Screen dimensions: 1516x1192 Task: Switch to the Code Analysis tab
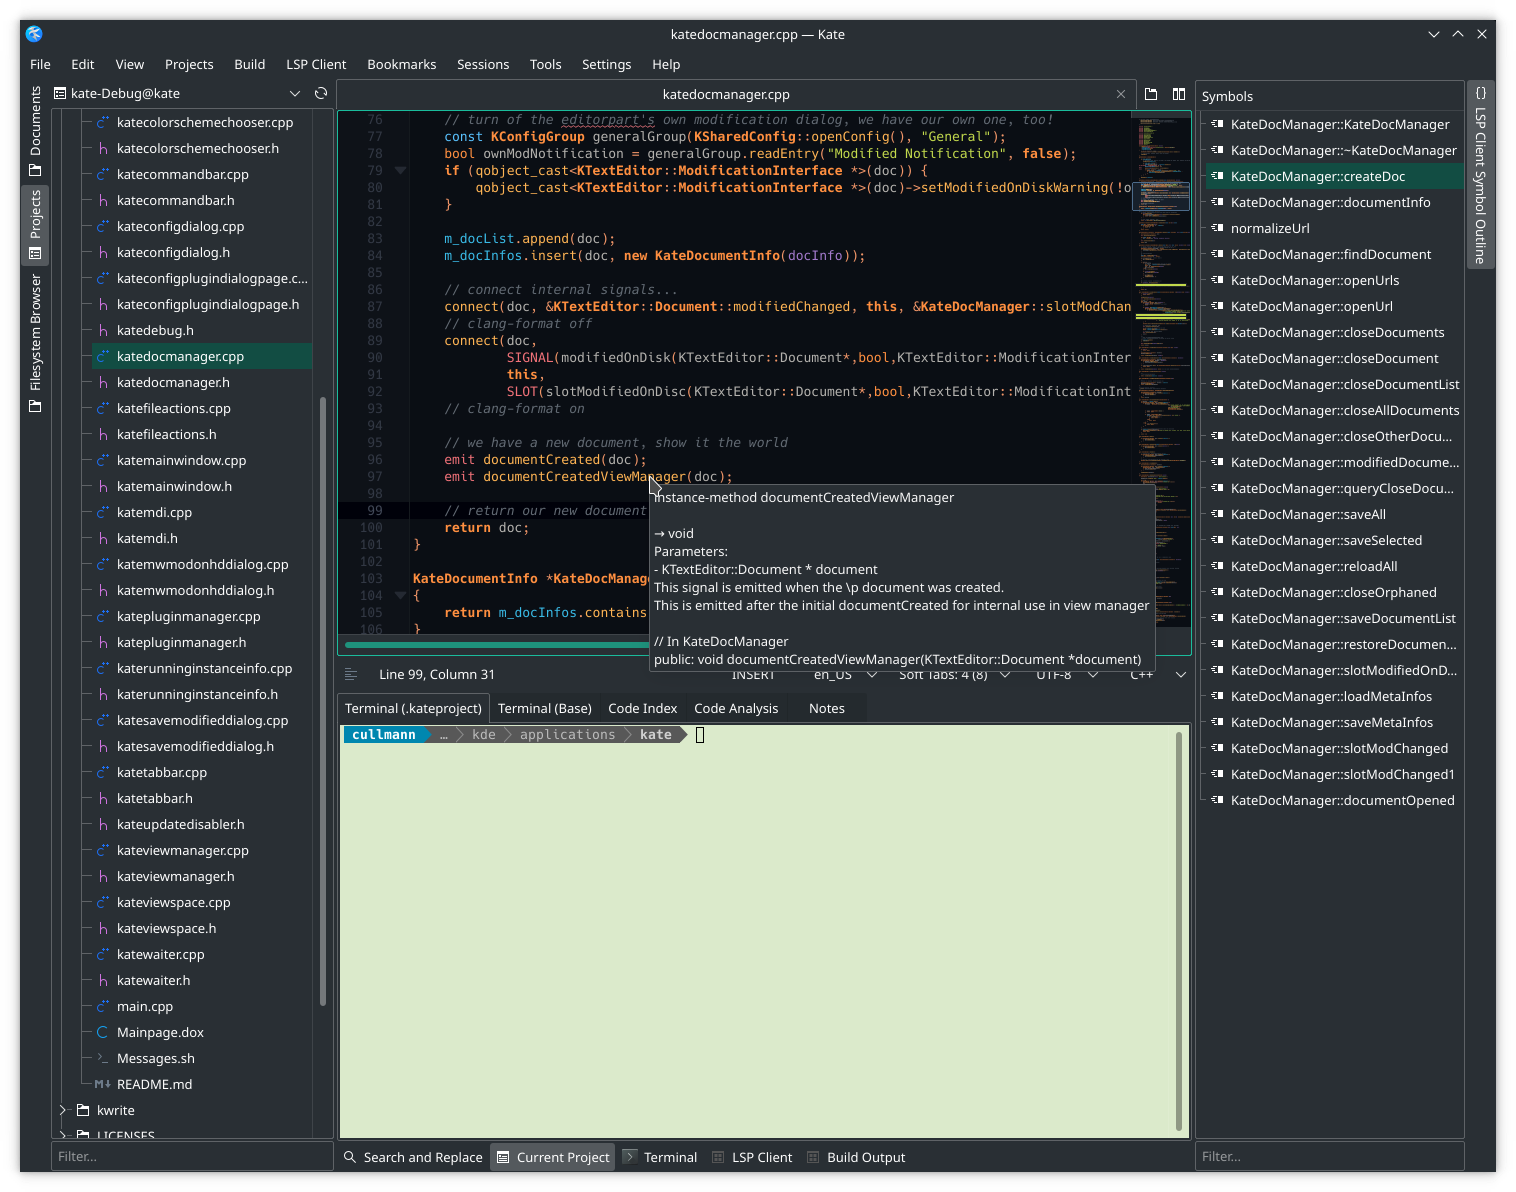click(736, 708)
